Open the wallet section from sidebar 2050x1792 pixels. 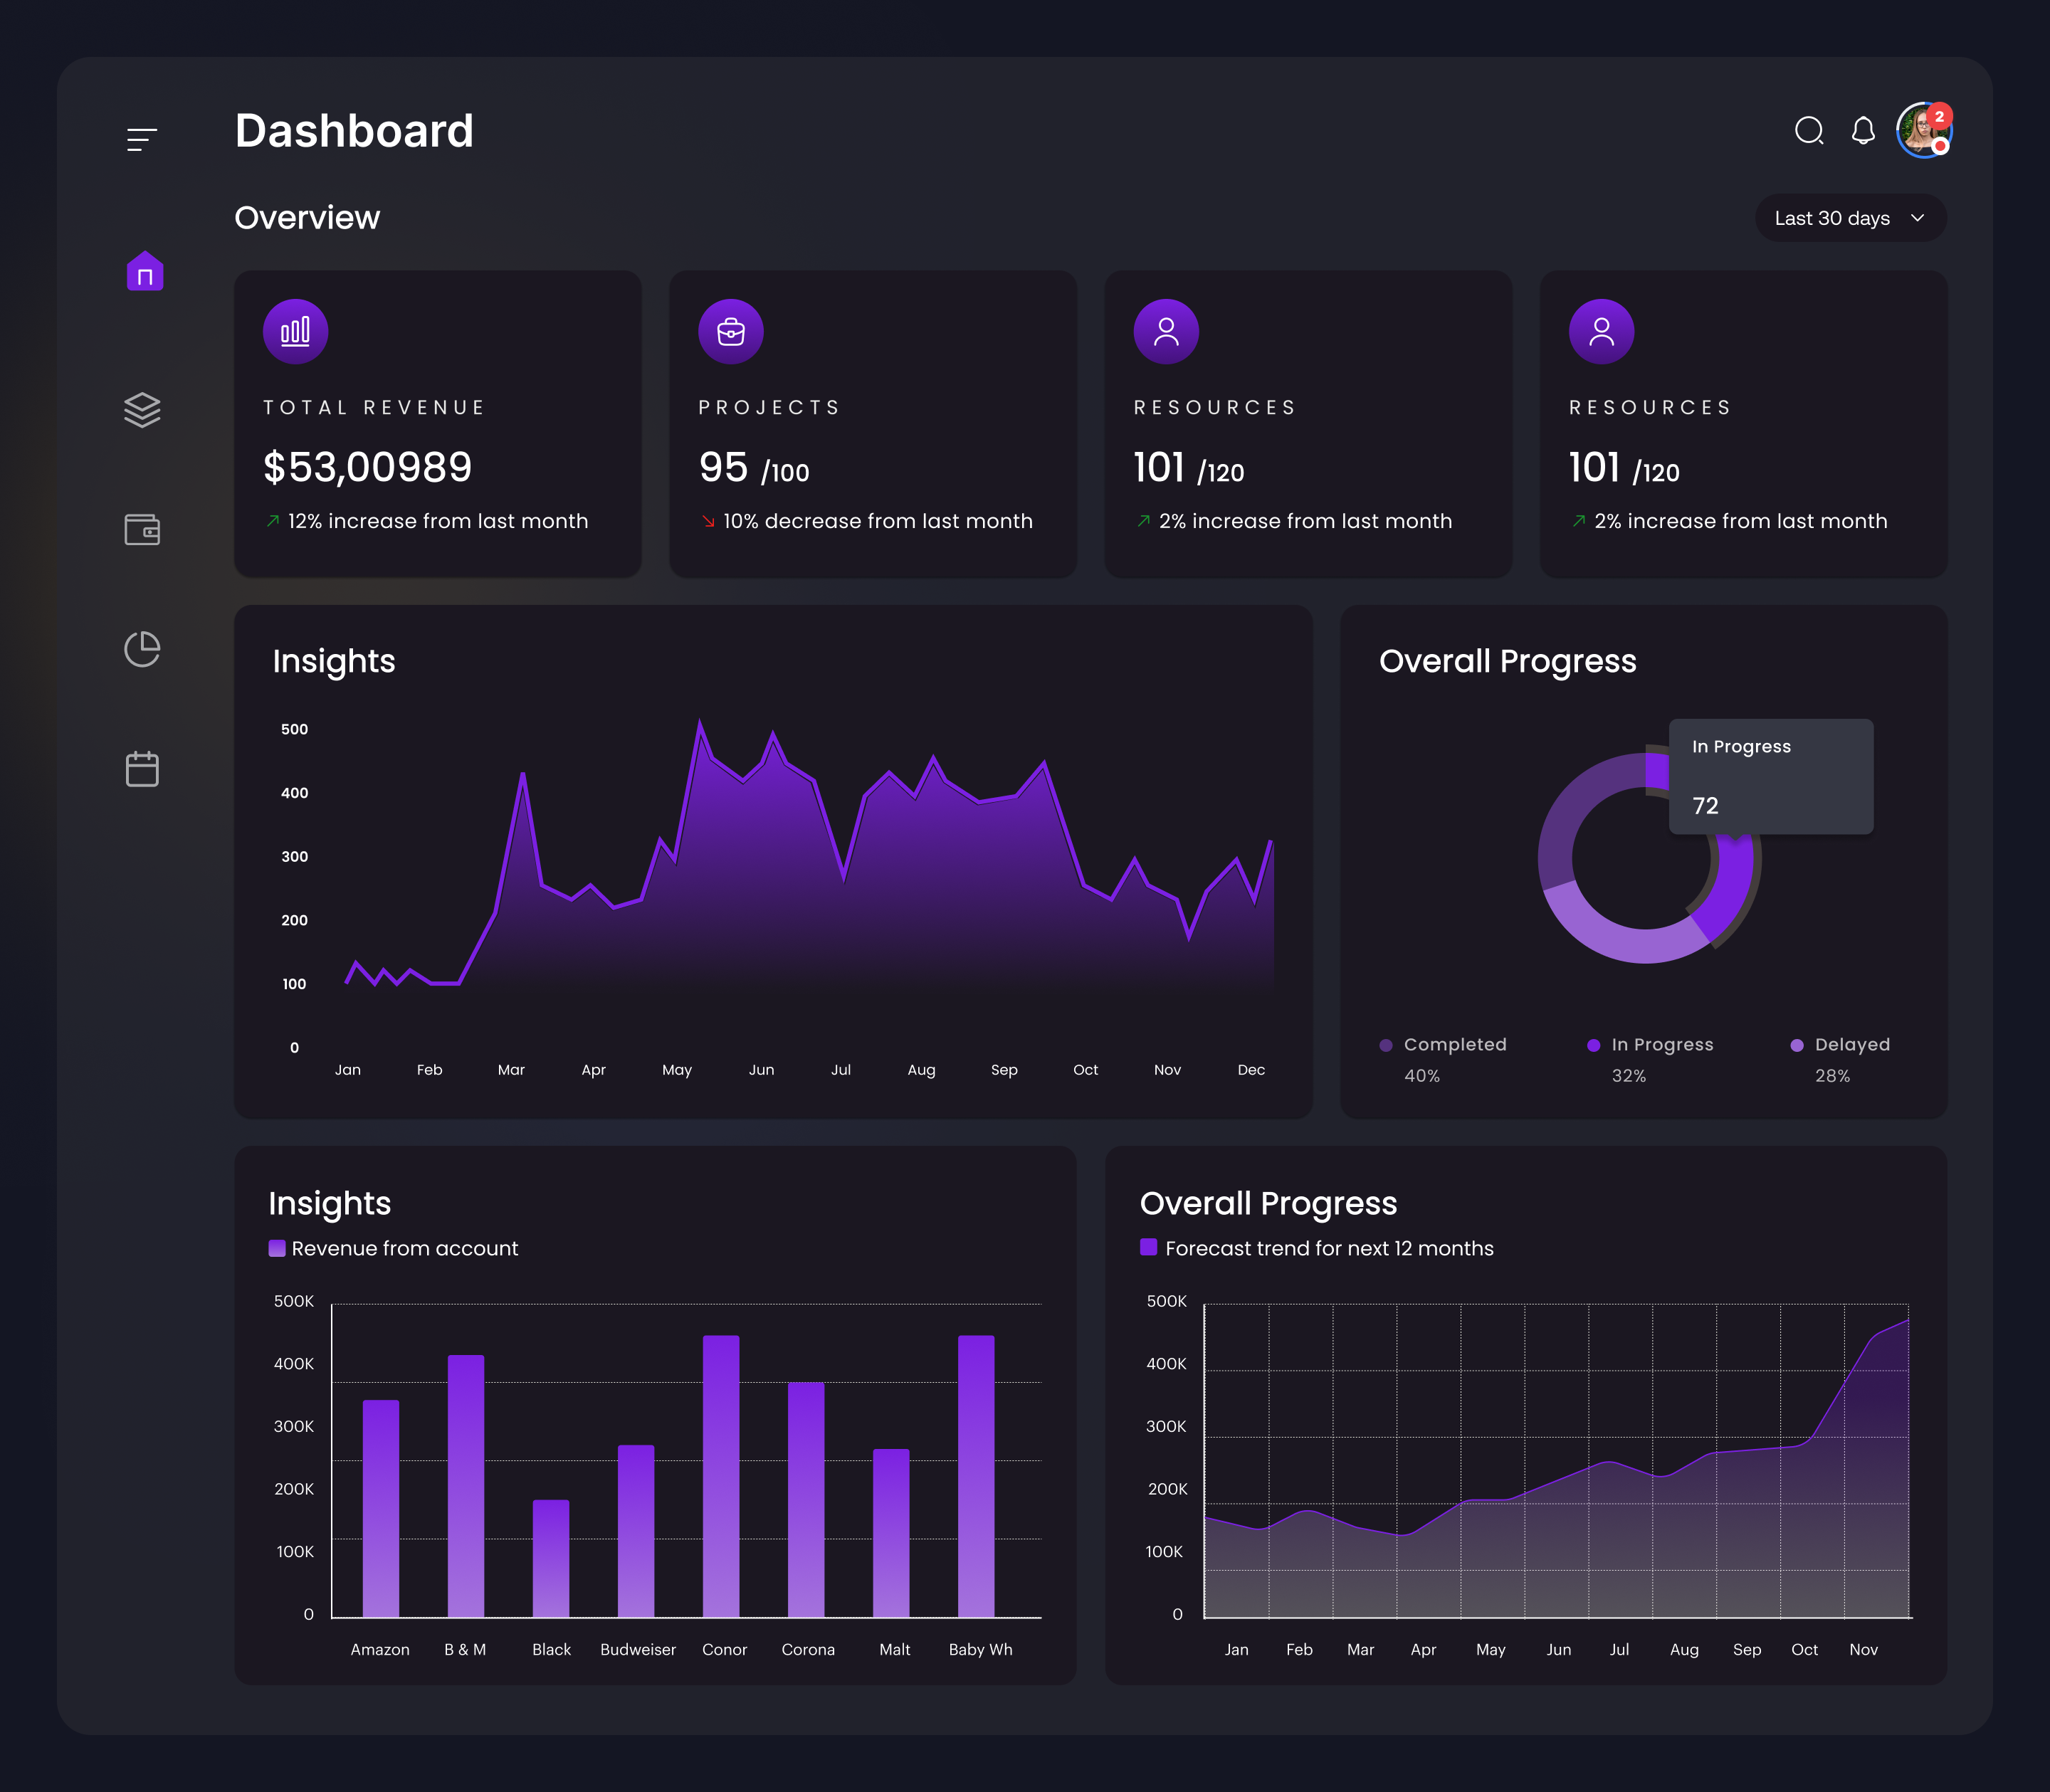(x=143, y=530)
